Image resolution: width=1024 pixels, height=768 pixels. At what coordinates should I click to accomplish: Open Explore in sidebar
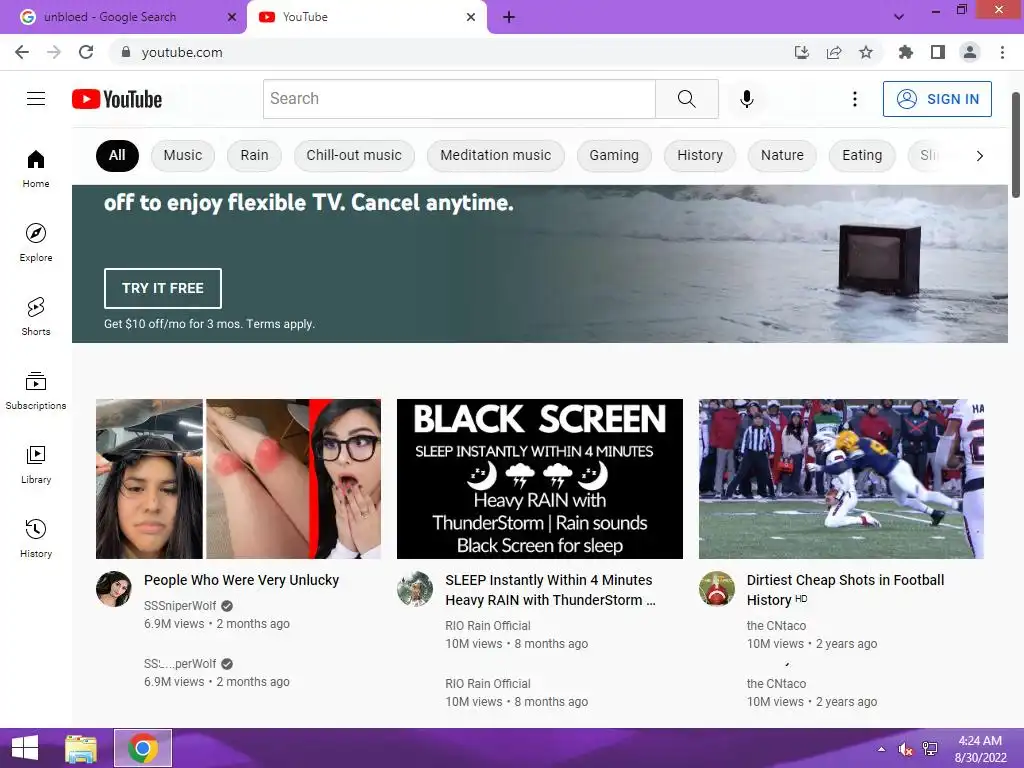coord(36,242)
